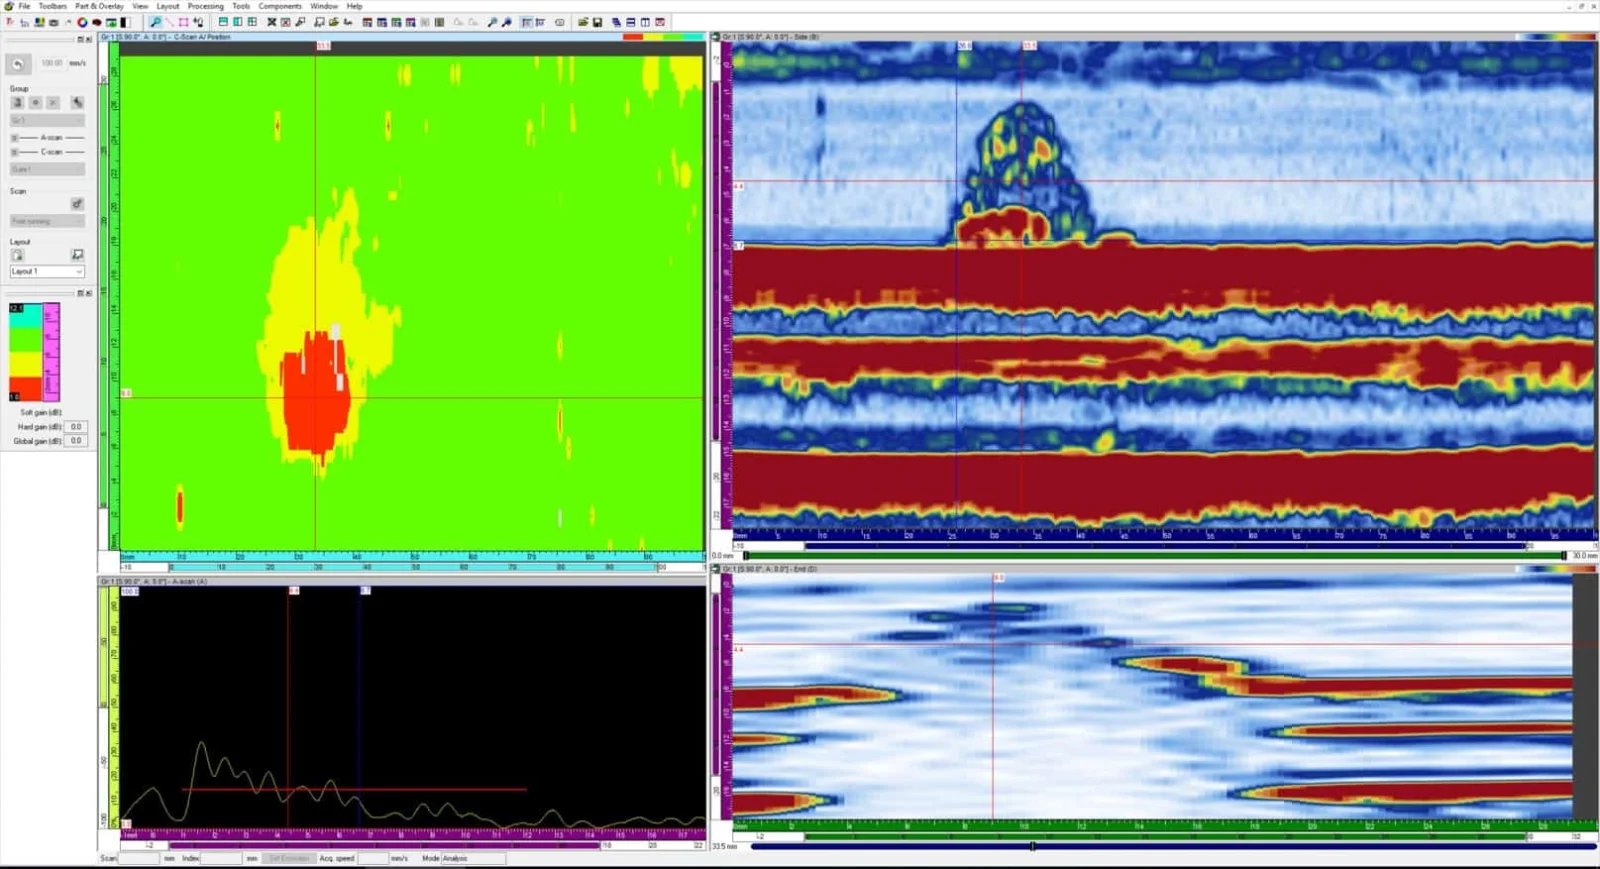This screenshot has height=869, width=1600.
Task: Click the four-pane grid layout icon
Action: click(252, 22)
